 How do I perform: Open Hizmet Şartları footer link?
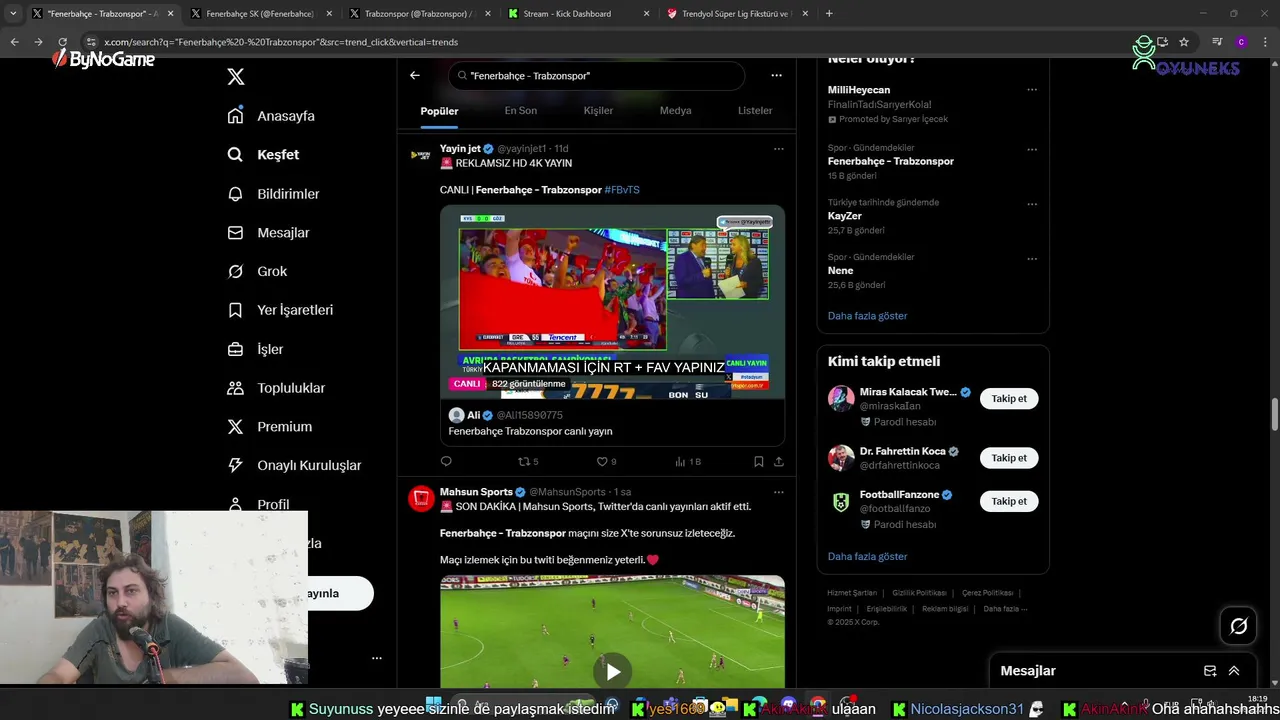coord(852,593)
